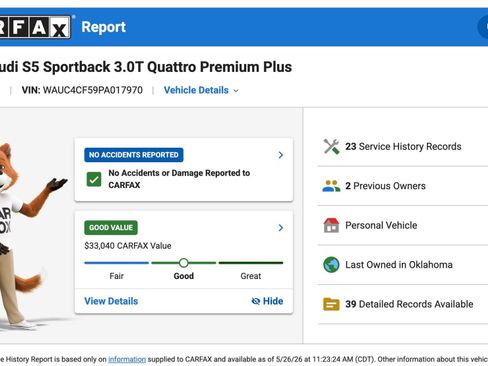Click the 'Great' slider label

point(251,276)
